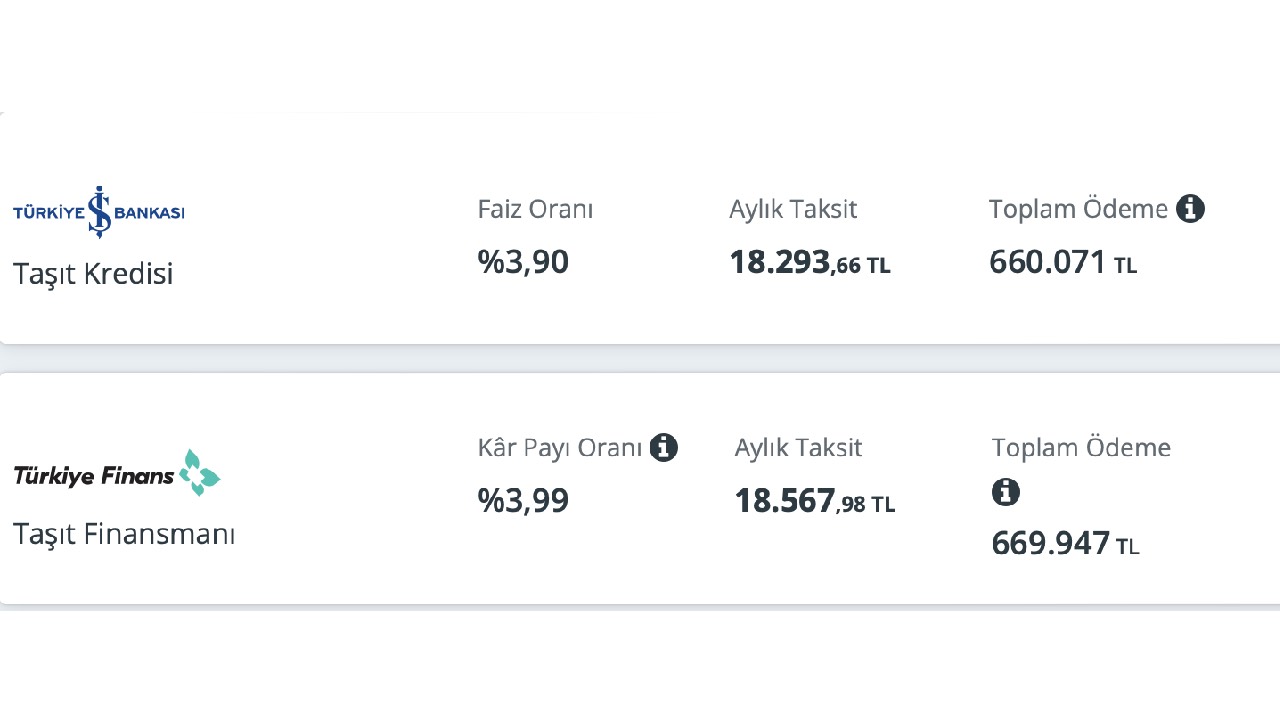Image resolution: width=1280 pixels, height=720 pixels.
Task: Click the Türkiye İş Bankası logo
Action: click(98, 211)
